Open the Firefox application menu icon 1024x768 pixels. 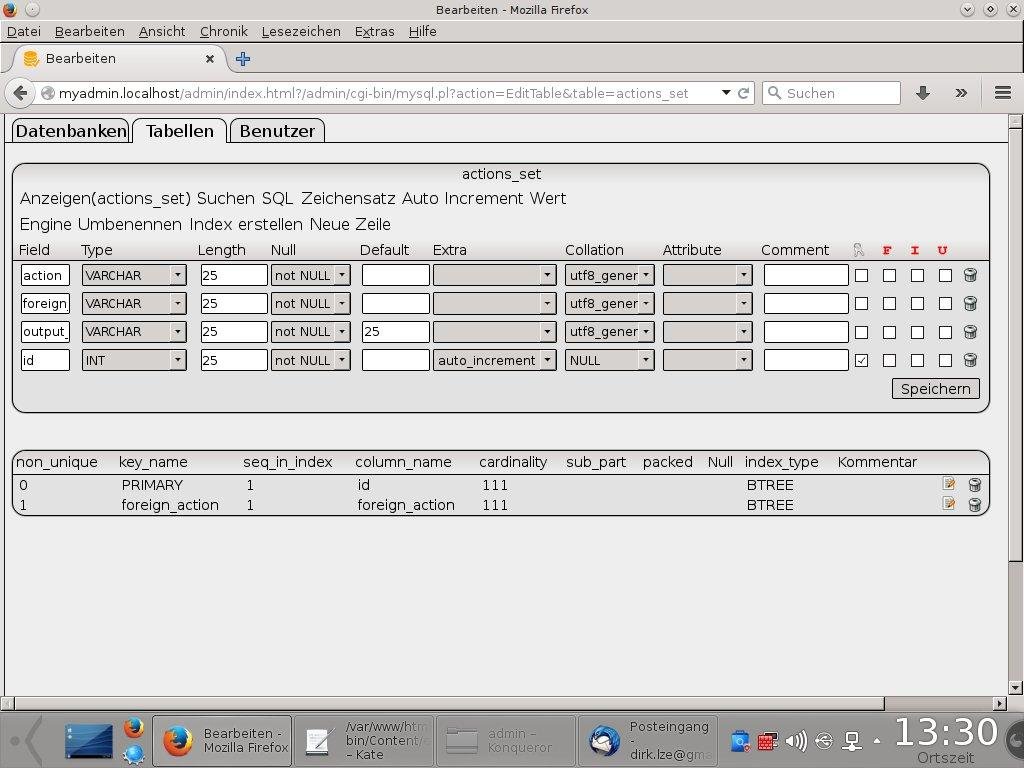(1001, 92)
